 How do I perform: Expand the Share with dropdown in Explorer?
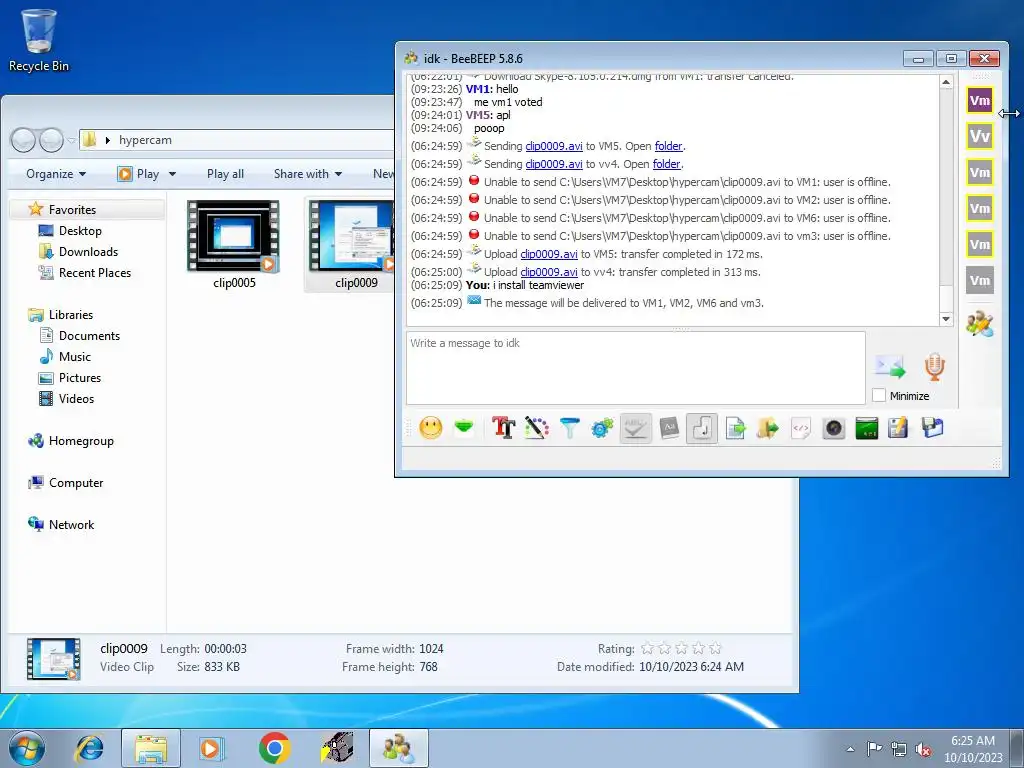[308, 174]
